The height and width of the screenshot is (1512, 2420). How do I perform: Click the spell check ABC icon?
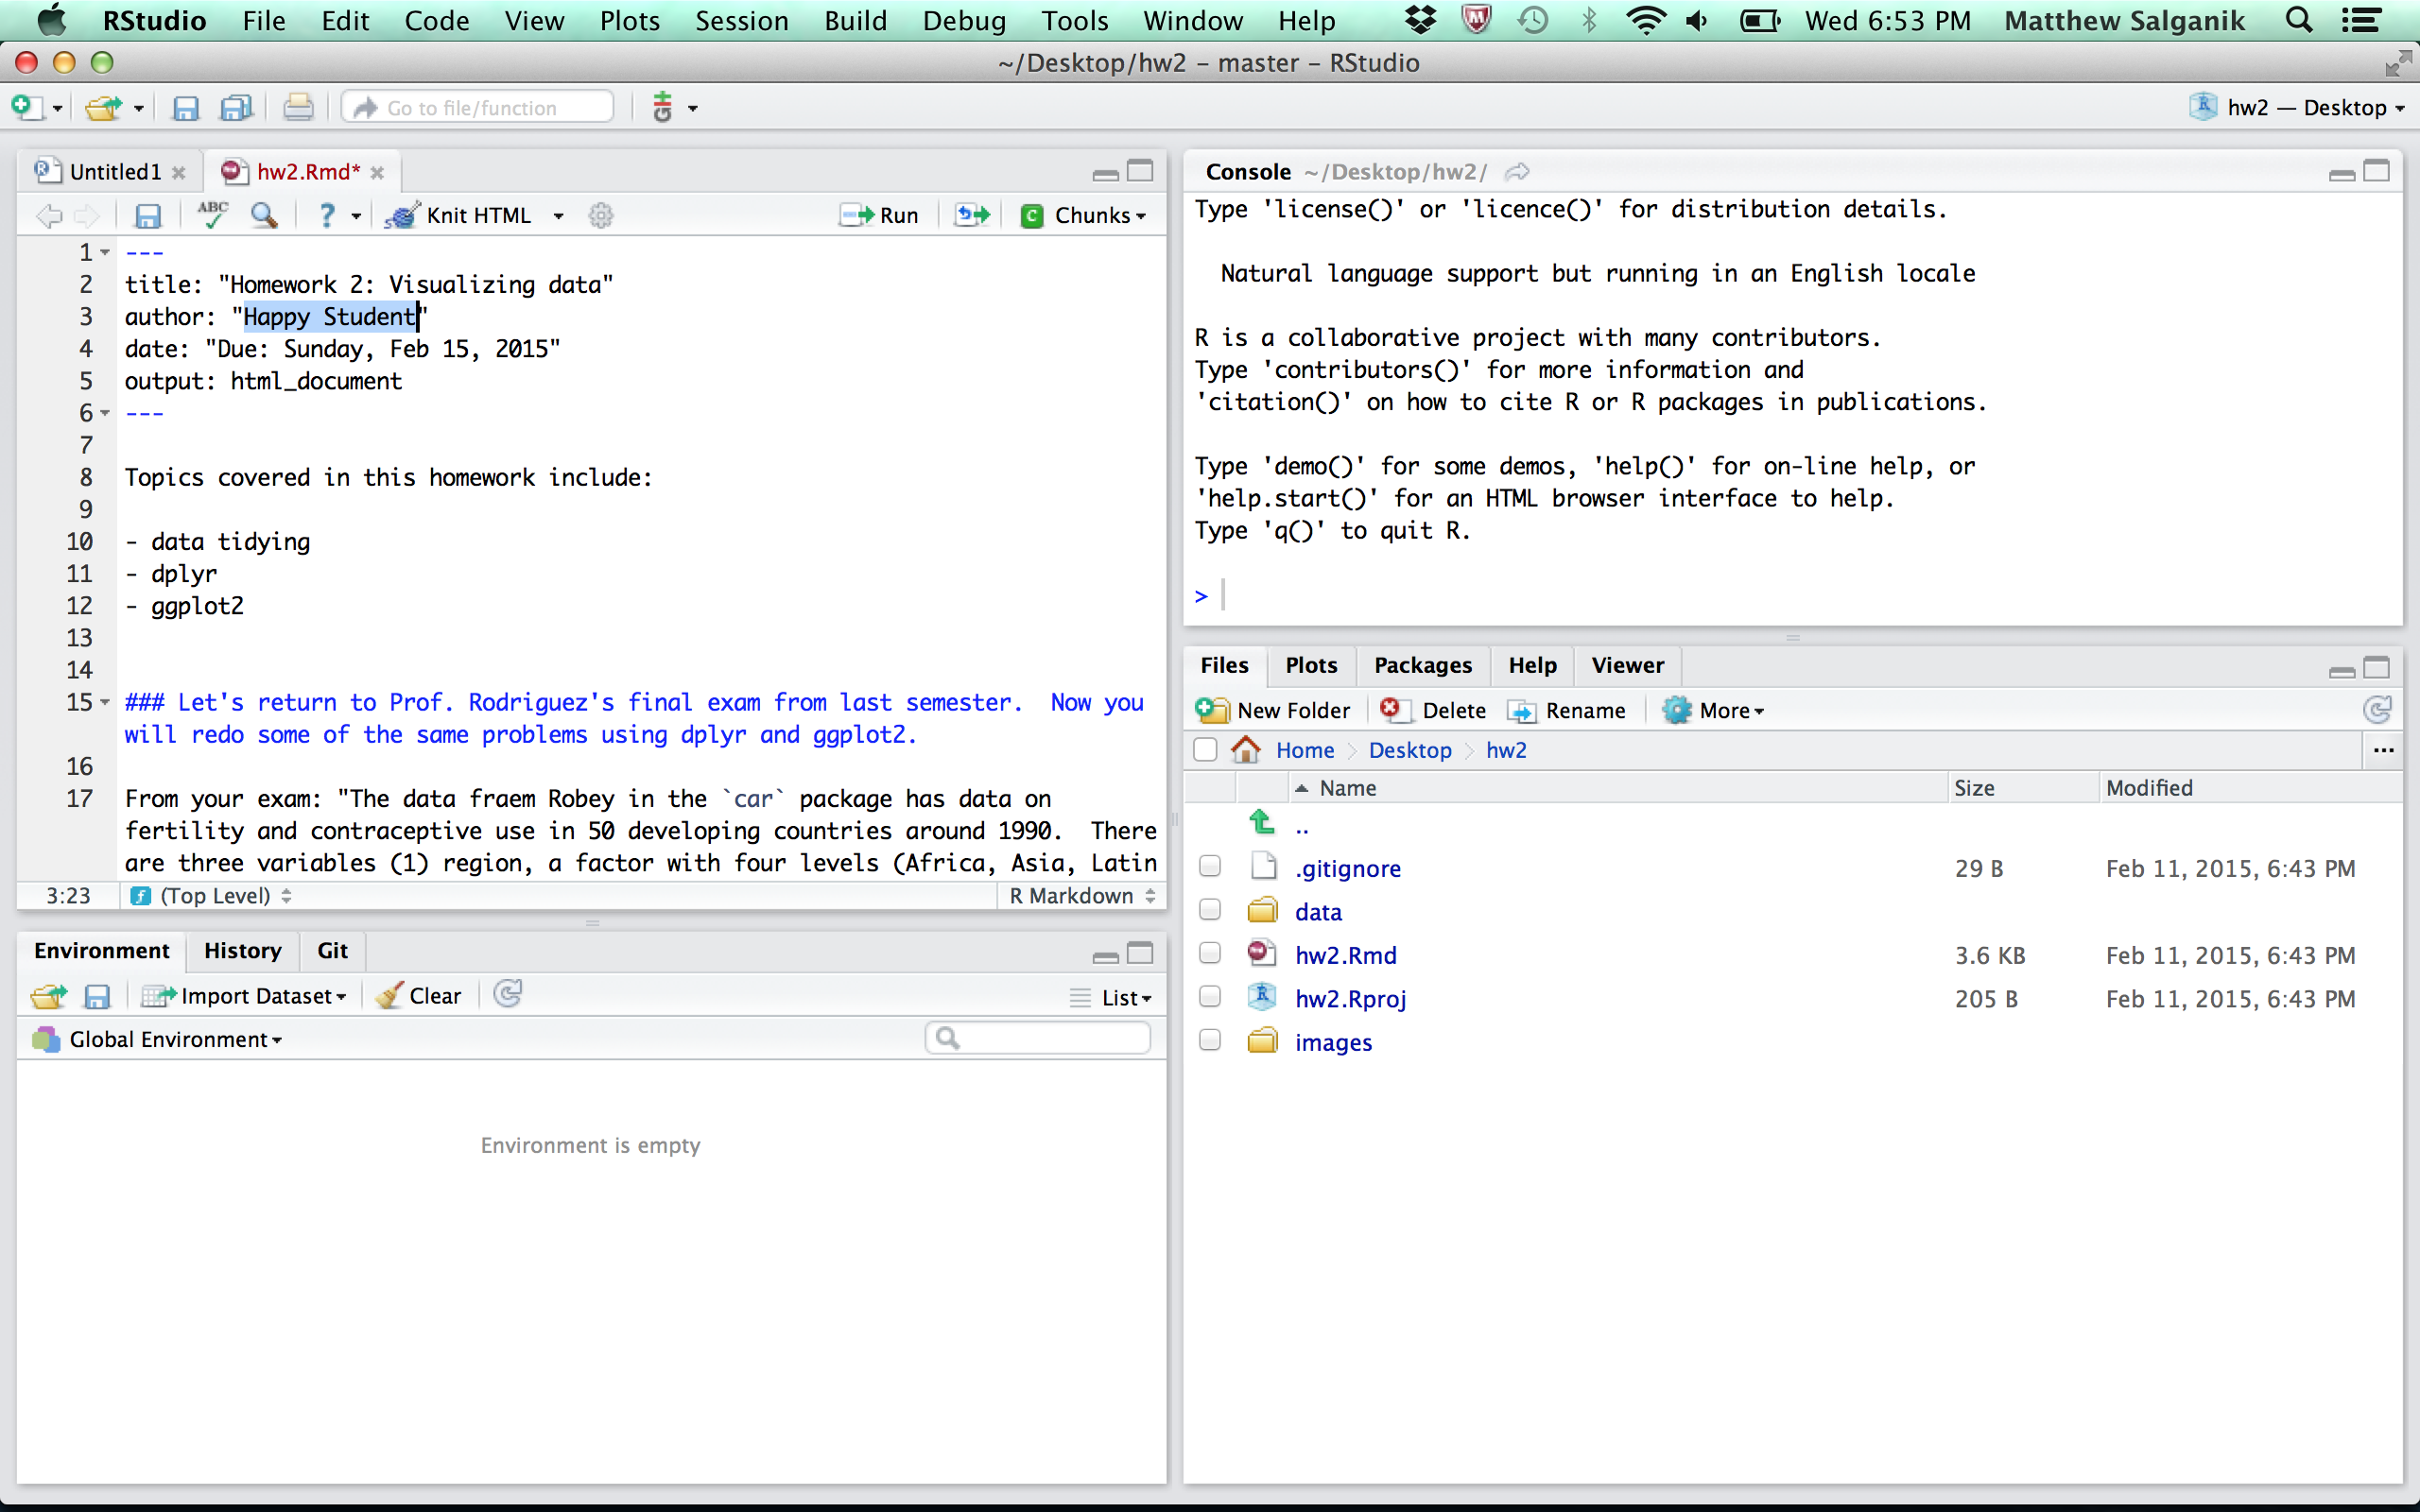pyautogui.click(x=212, y=214)
